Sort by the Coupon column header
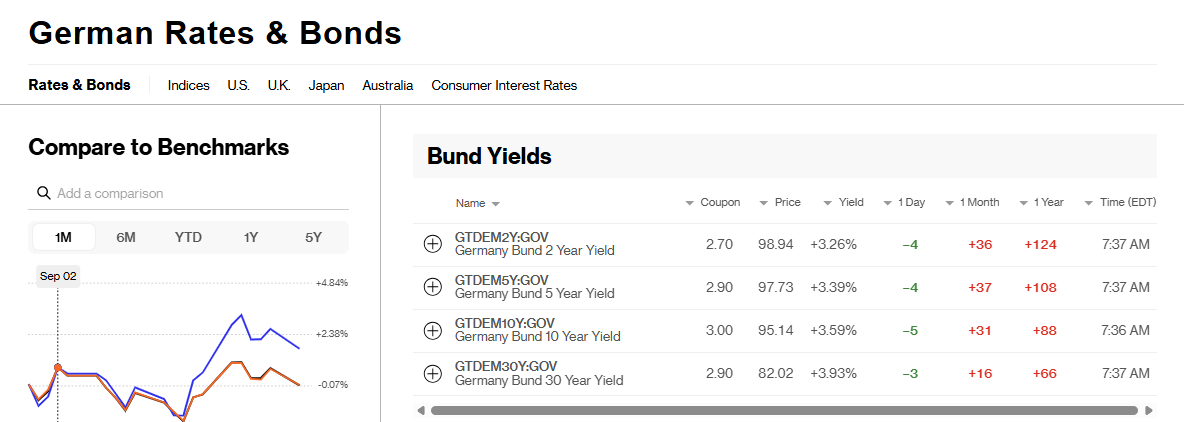This screenshot has width=1184, height=422. [x=712, y=202]
